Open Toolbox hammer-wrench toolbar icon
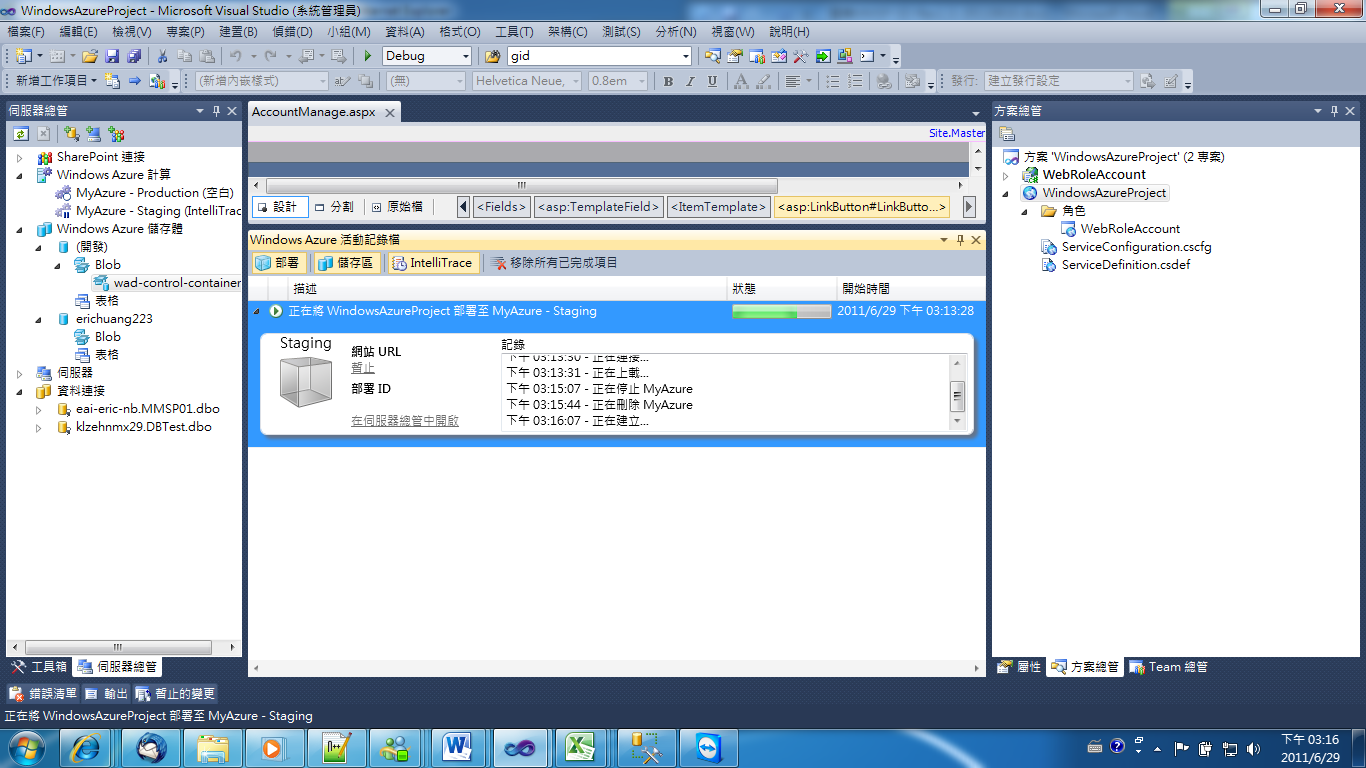1366x768 pixels. click(x=800, y=56)
